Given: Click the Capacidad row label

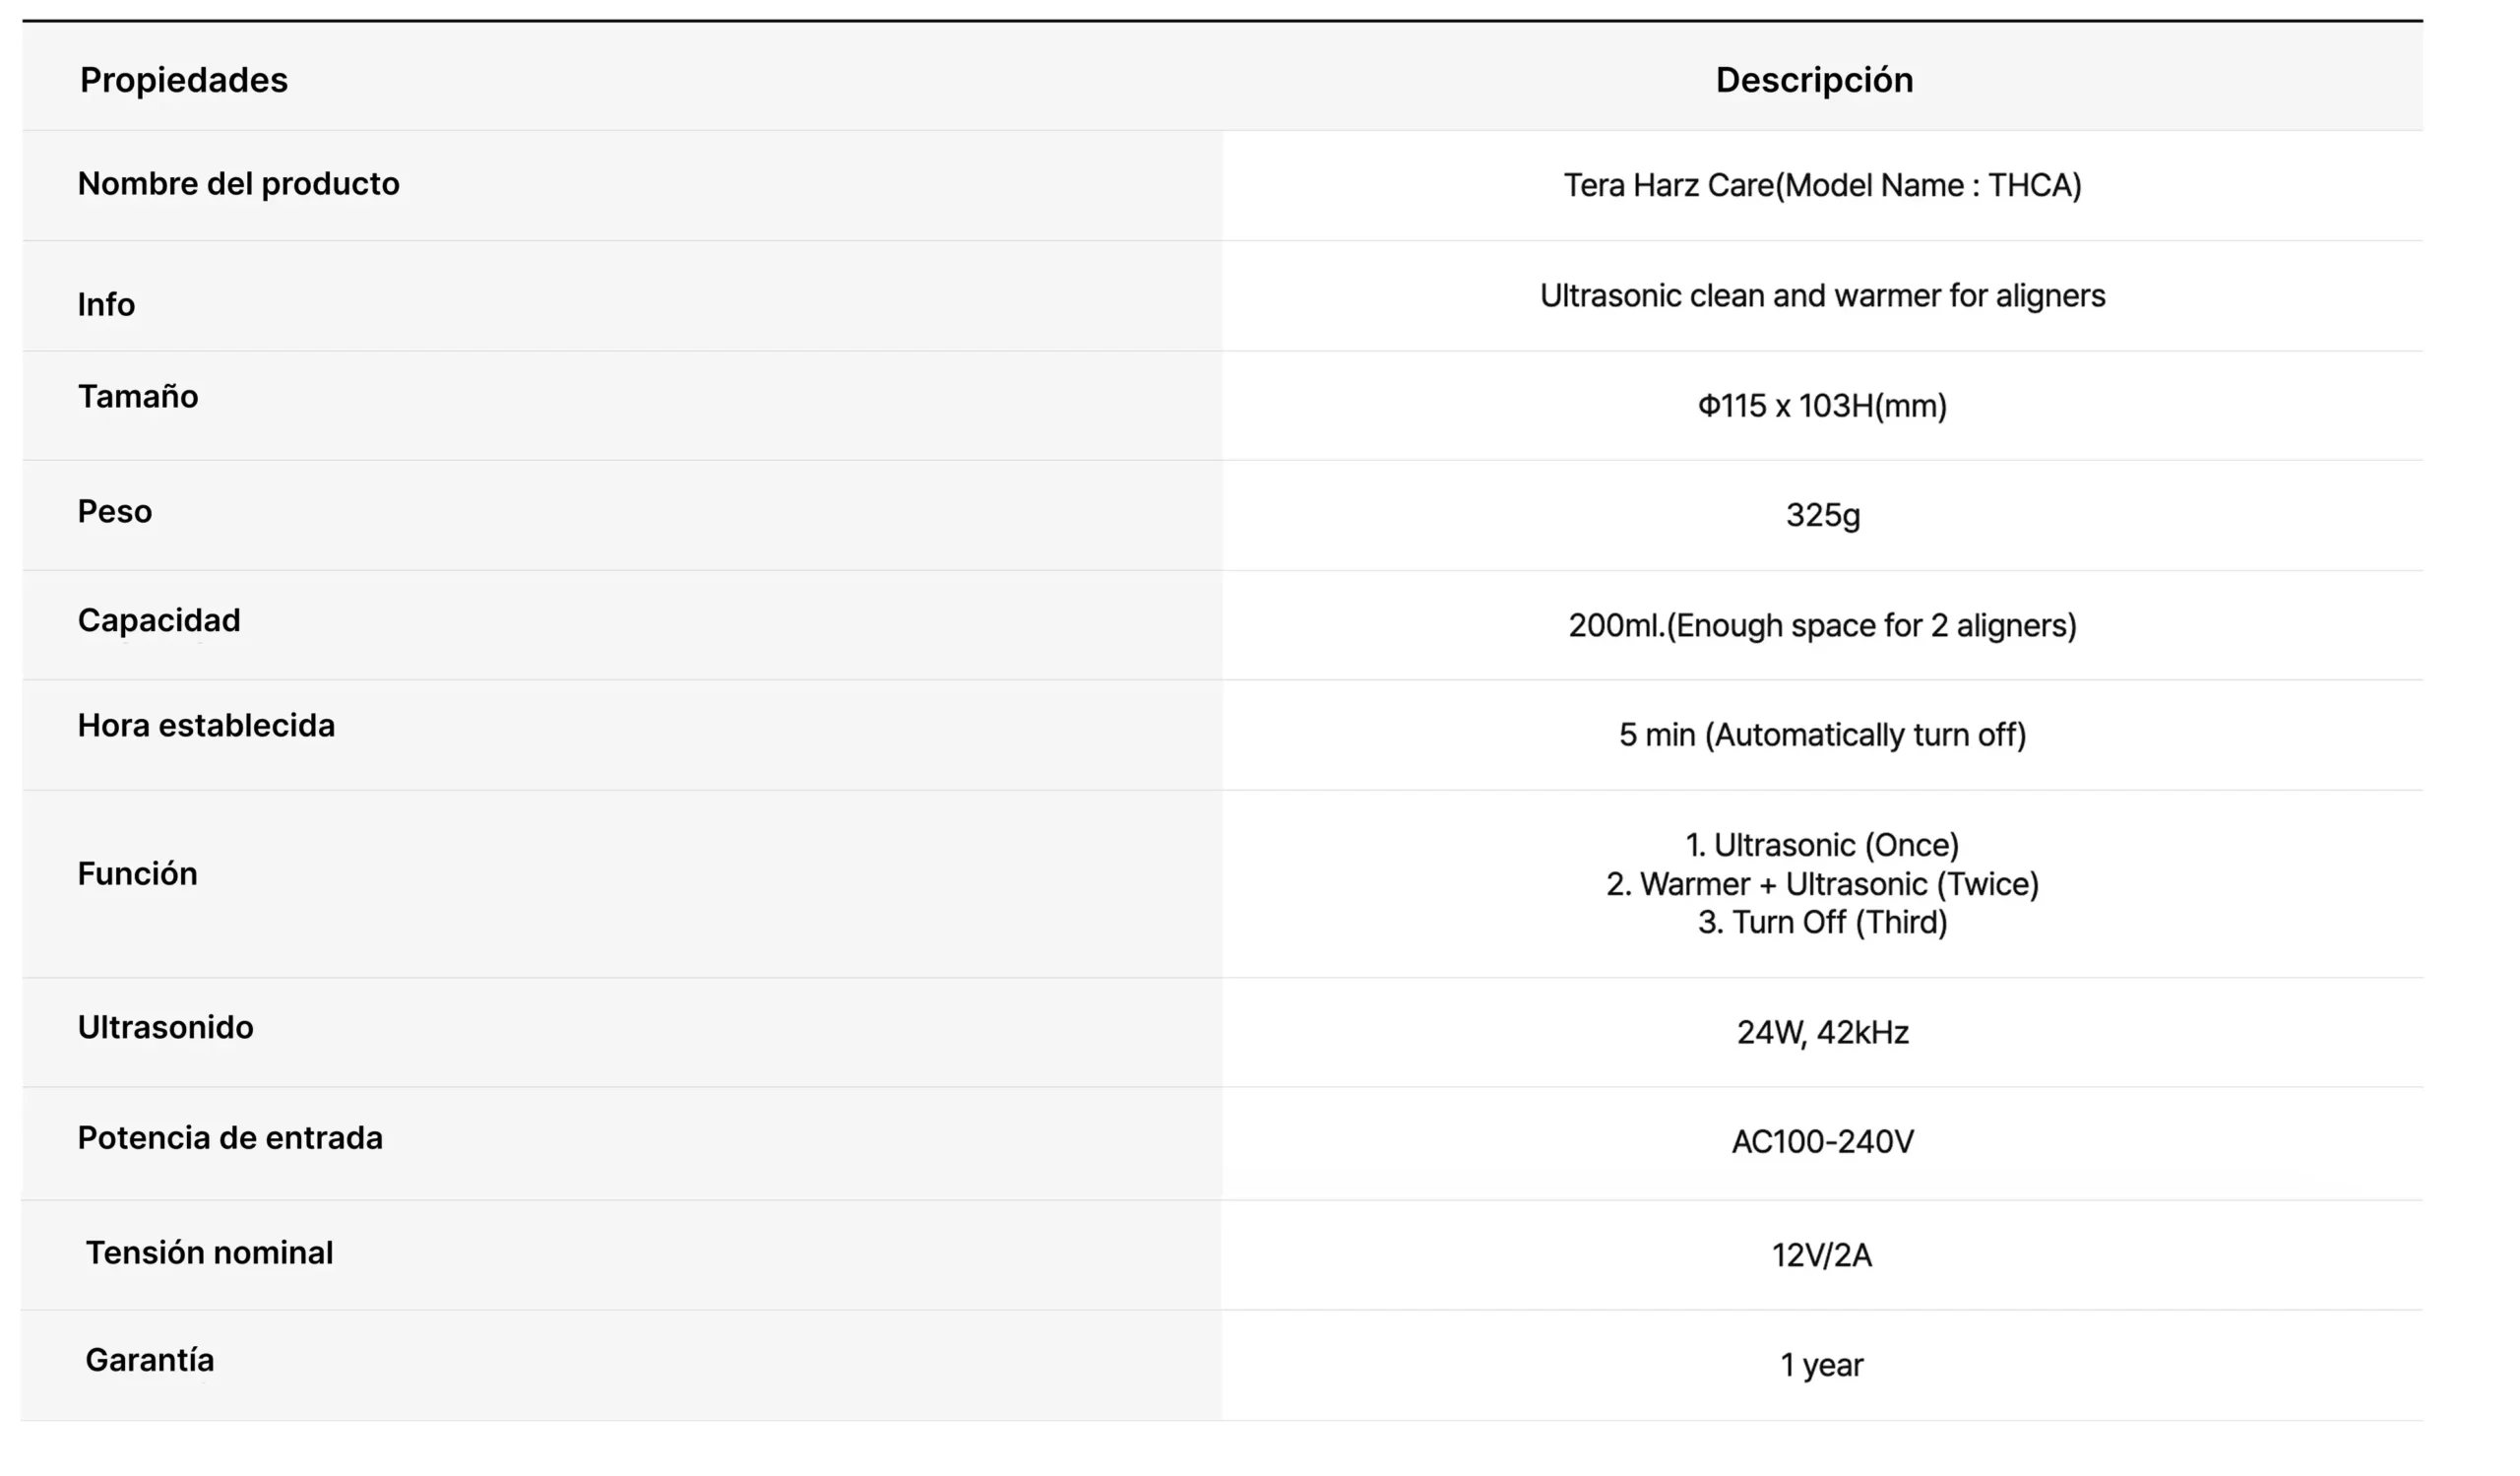Looking at the screenshot, I should pyautogui.click(x=159, y=621).
